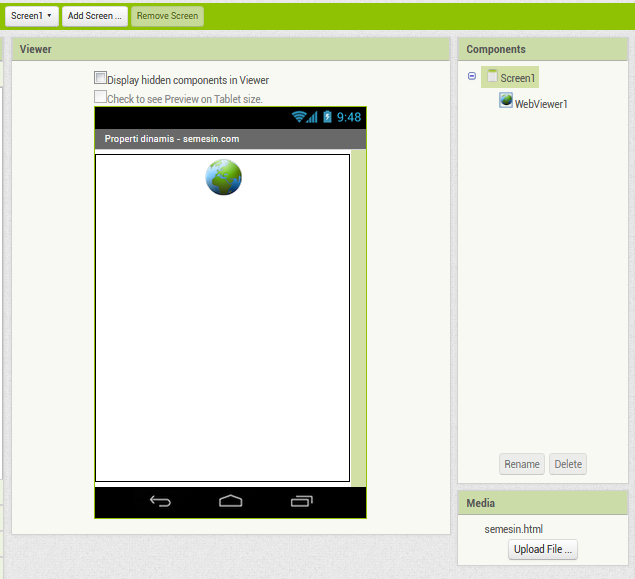Tap the Android recent apps icon
The image size is (635, 579).
301,502
